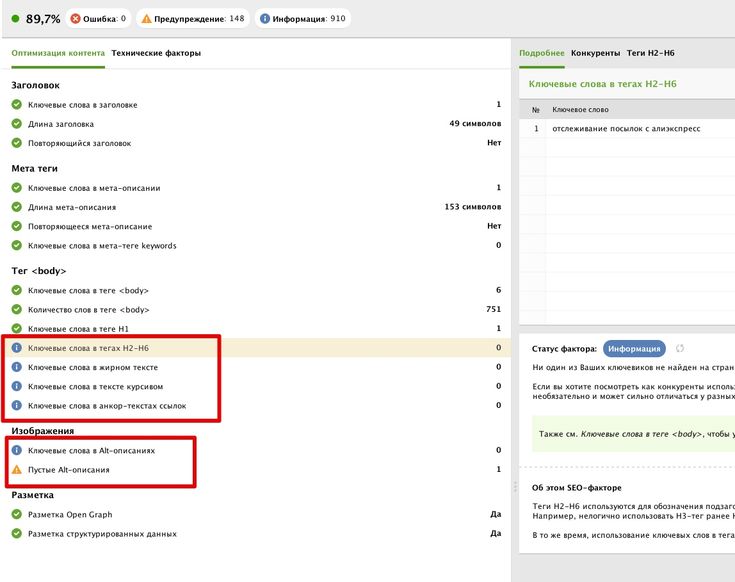Select the Ключевые слова в анкор-текстах ссылок row
This screenshot has width=735, height=582.
tap(107, 405)
